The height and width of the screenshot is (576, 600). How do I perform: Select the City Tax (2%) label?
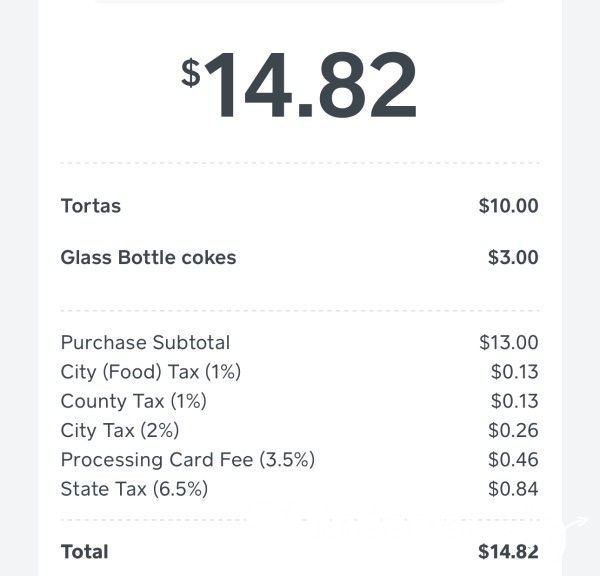120,430
